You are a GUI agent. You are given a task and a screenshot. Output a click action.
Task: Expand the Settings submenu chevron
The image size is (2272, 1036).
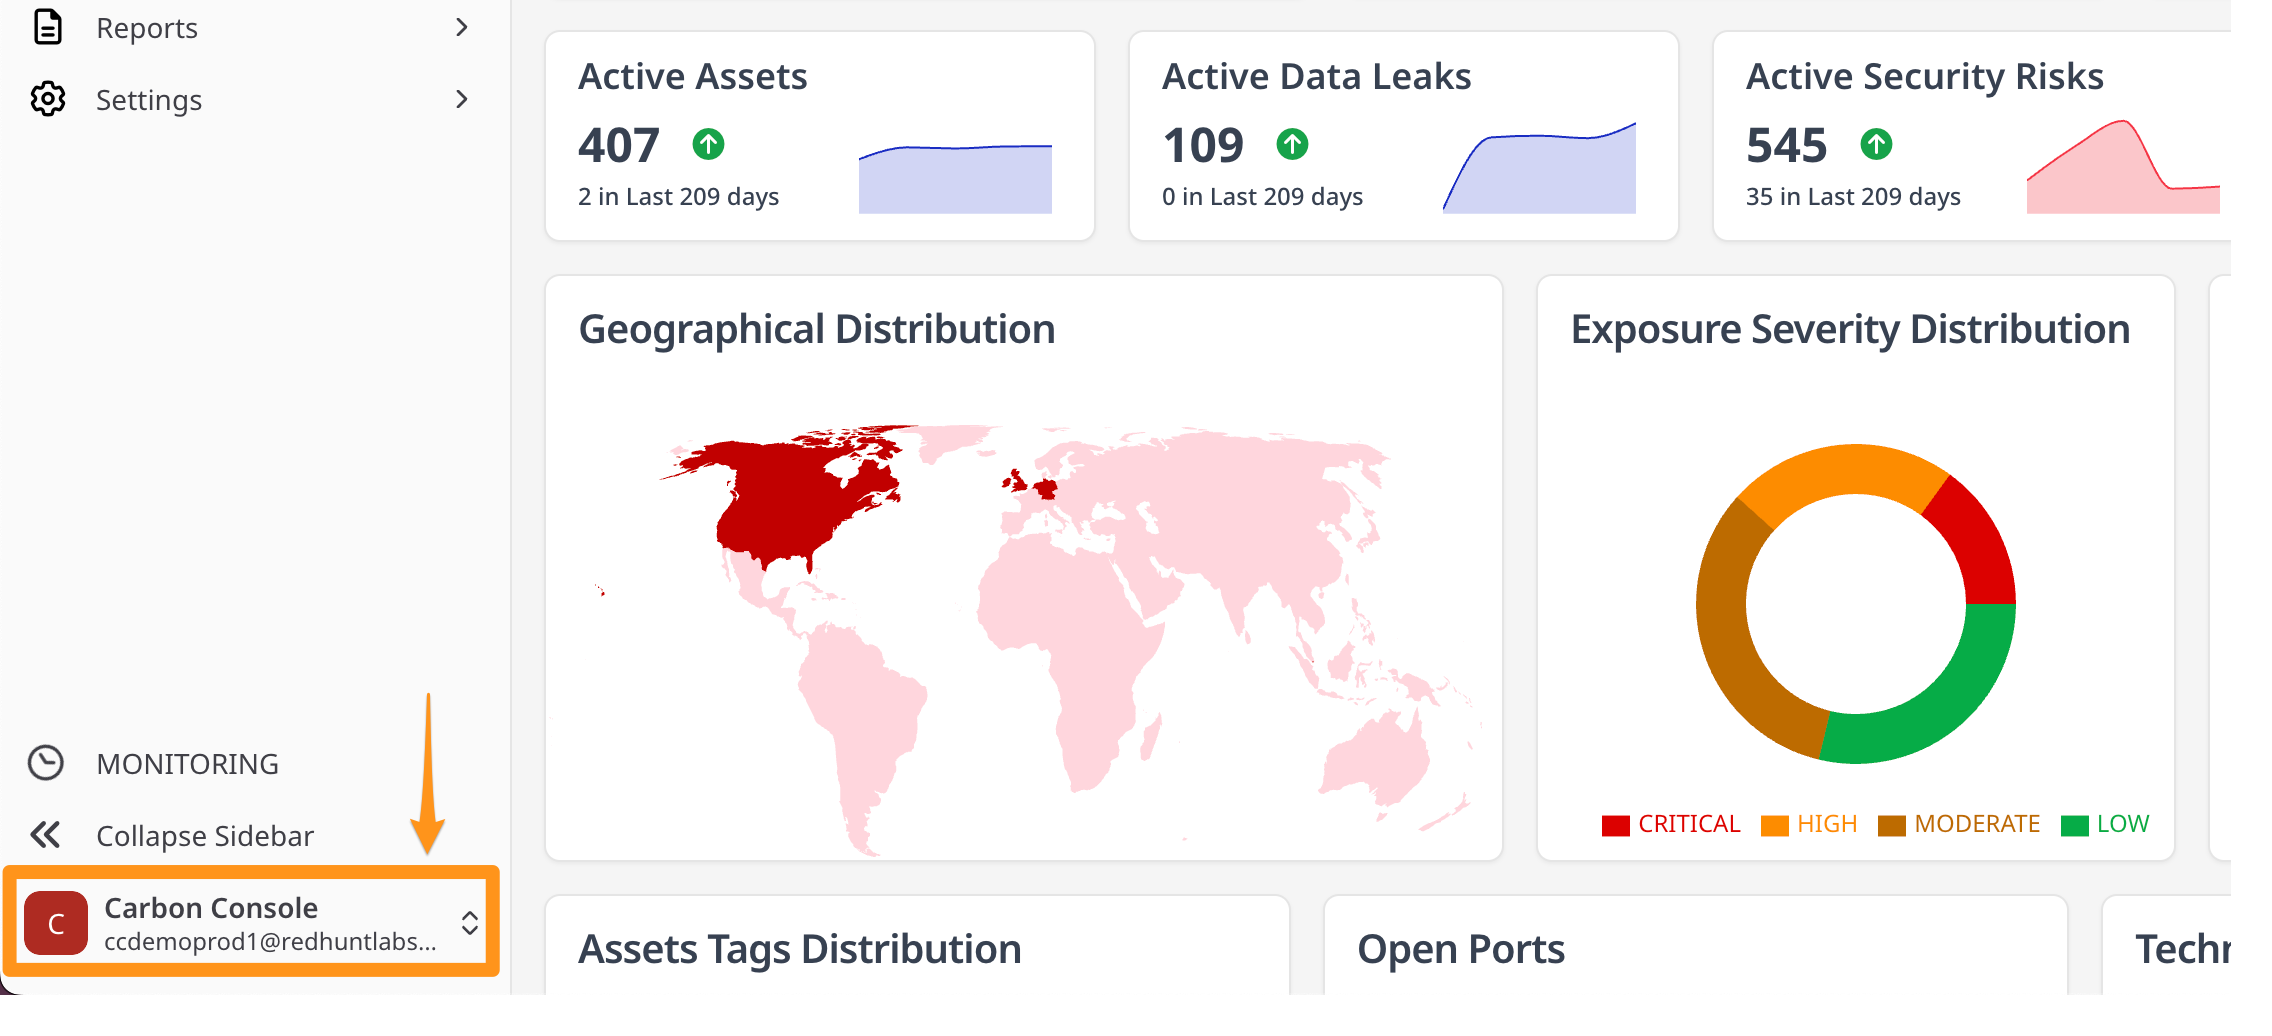tap(462, 99)
